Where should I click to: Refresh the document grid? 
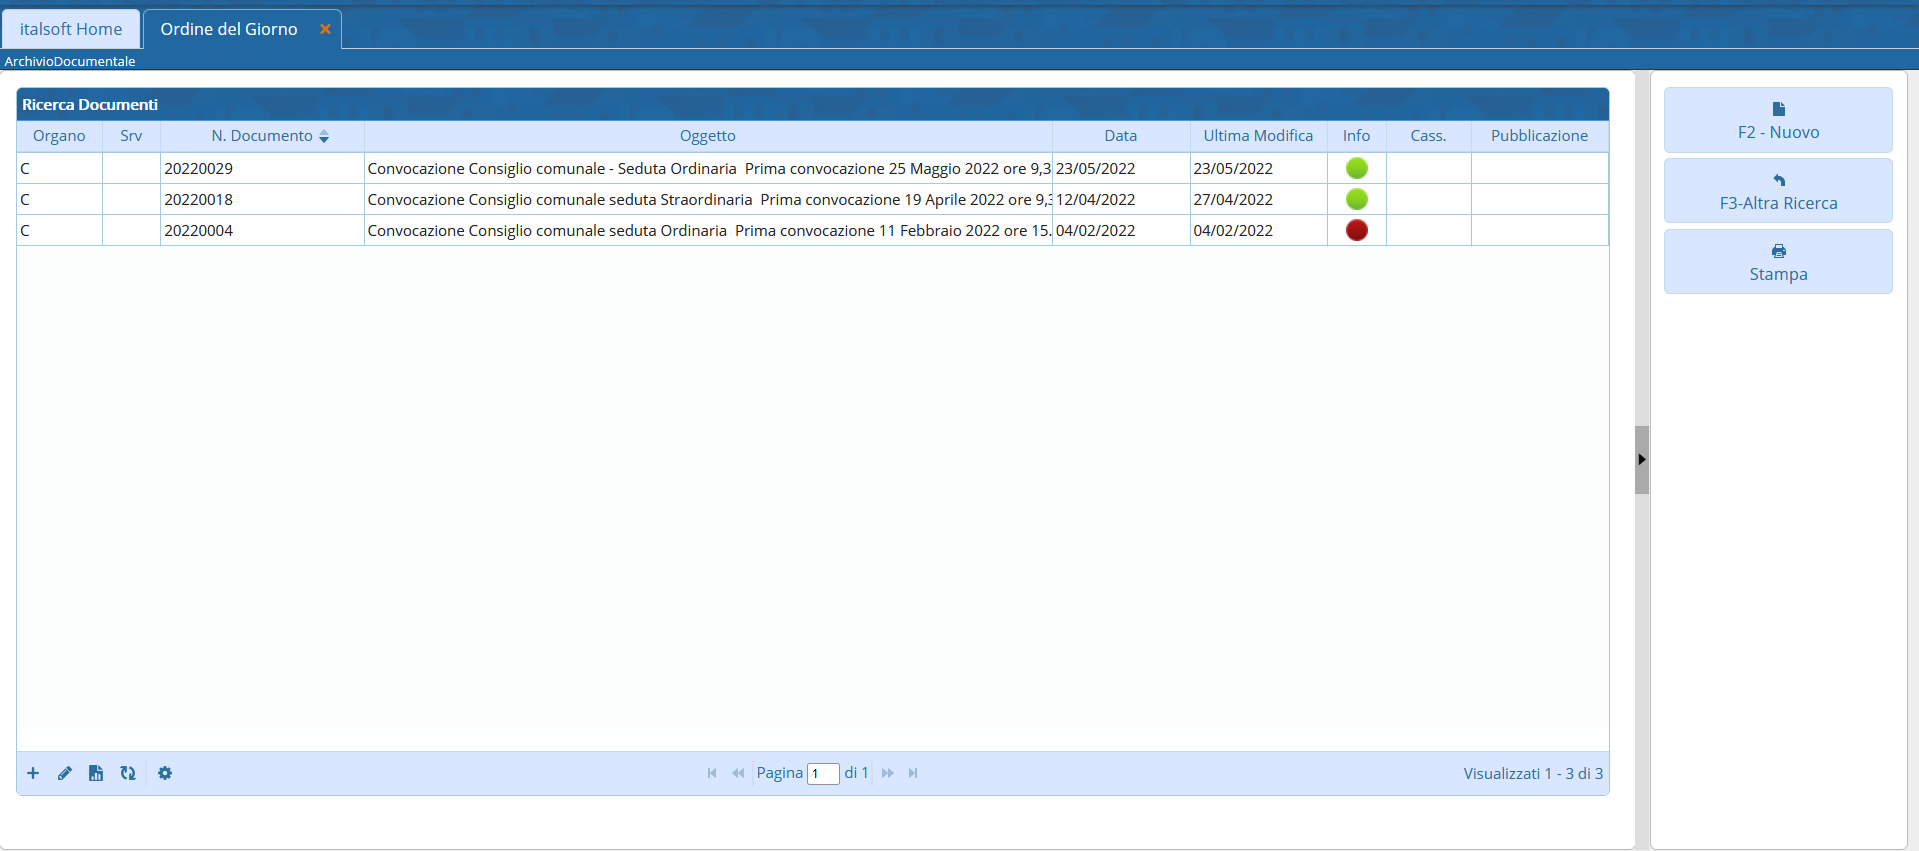tap(128, 773)
